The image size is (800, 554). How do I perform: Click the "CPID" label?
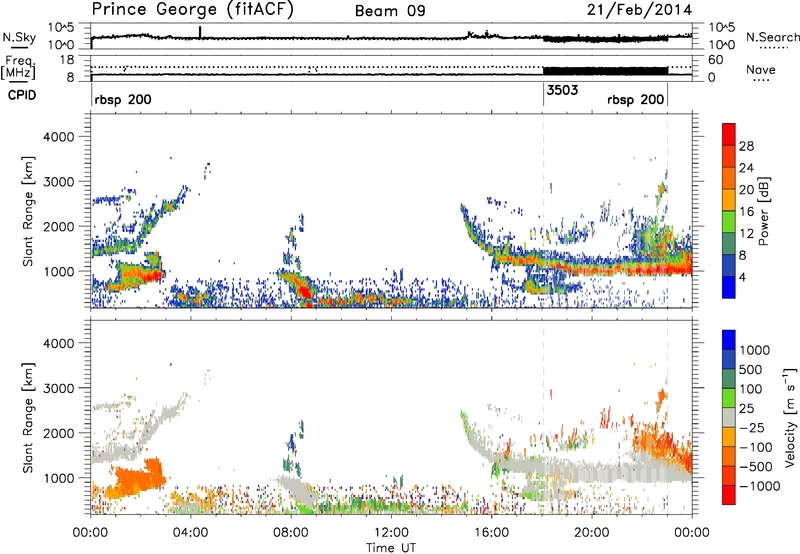[22, 95]
